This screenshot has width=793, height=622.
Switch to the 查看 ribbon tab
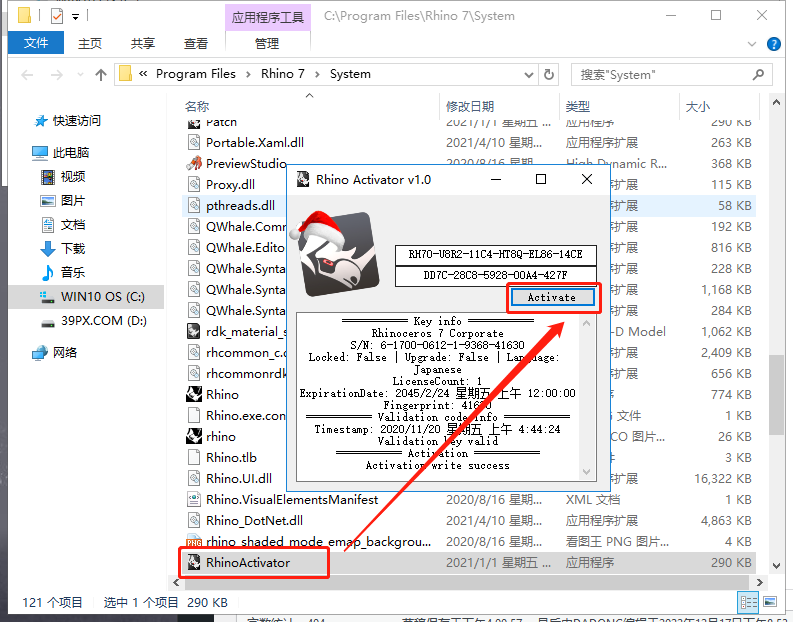click(x=196, y=43)
